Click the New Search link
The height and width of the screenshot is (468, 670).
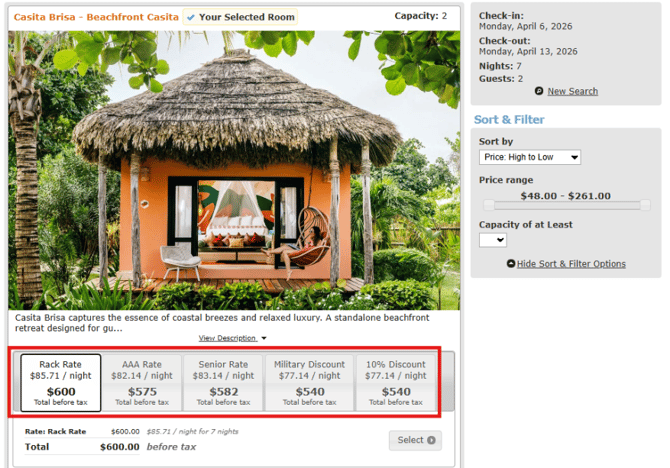(572, 91)
